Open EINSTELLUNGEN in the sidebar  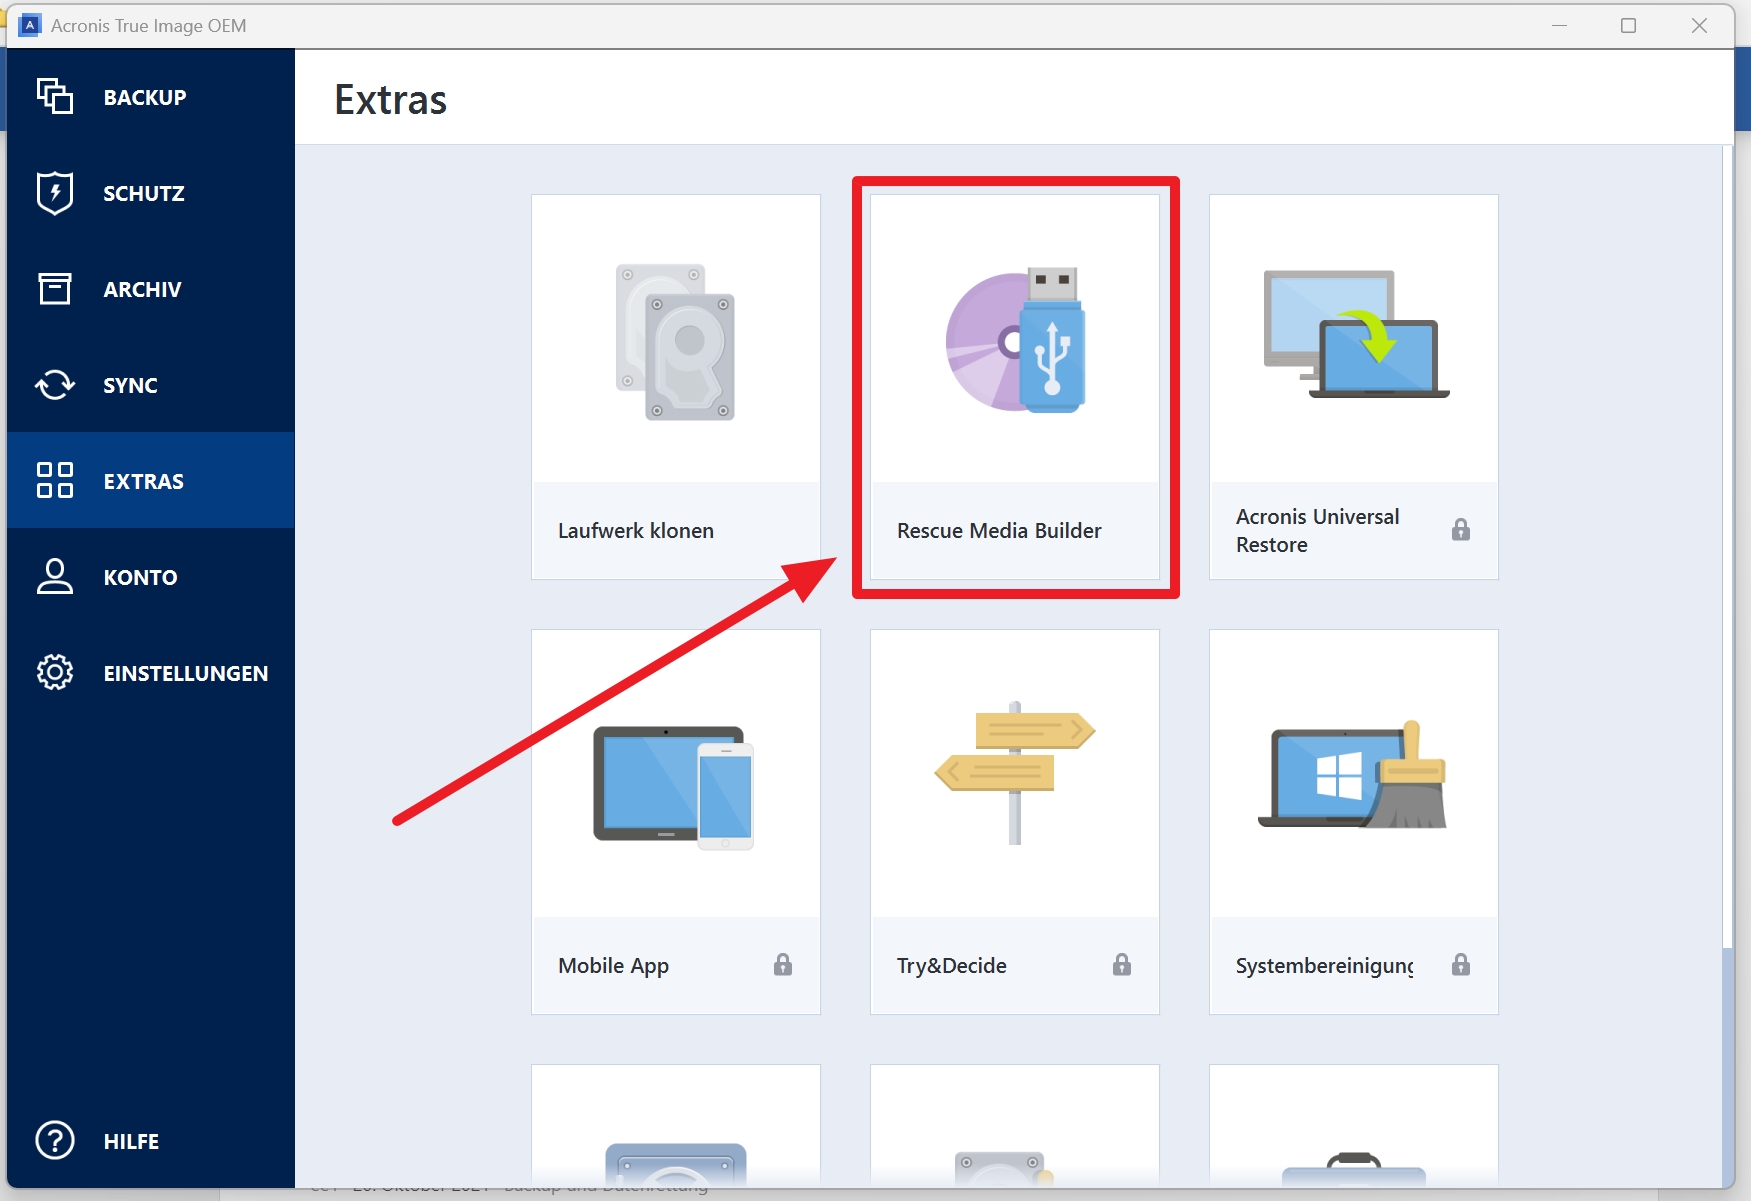(x=151, y=672)
